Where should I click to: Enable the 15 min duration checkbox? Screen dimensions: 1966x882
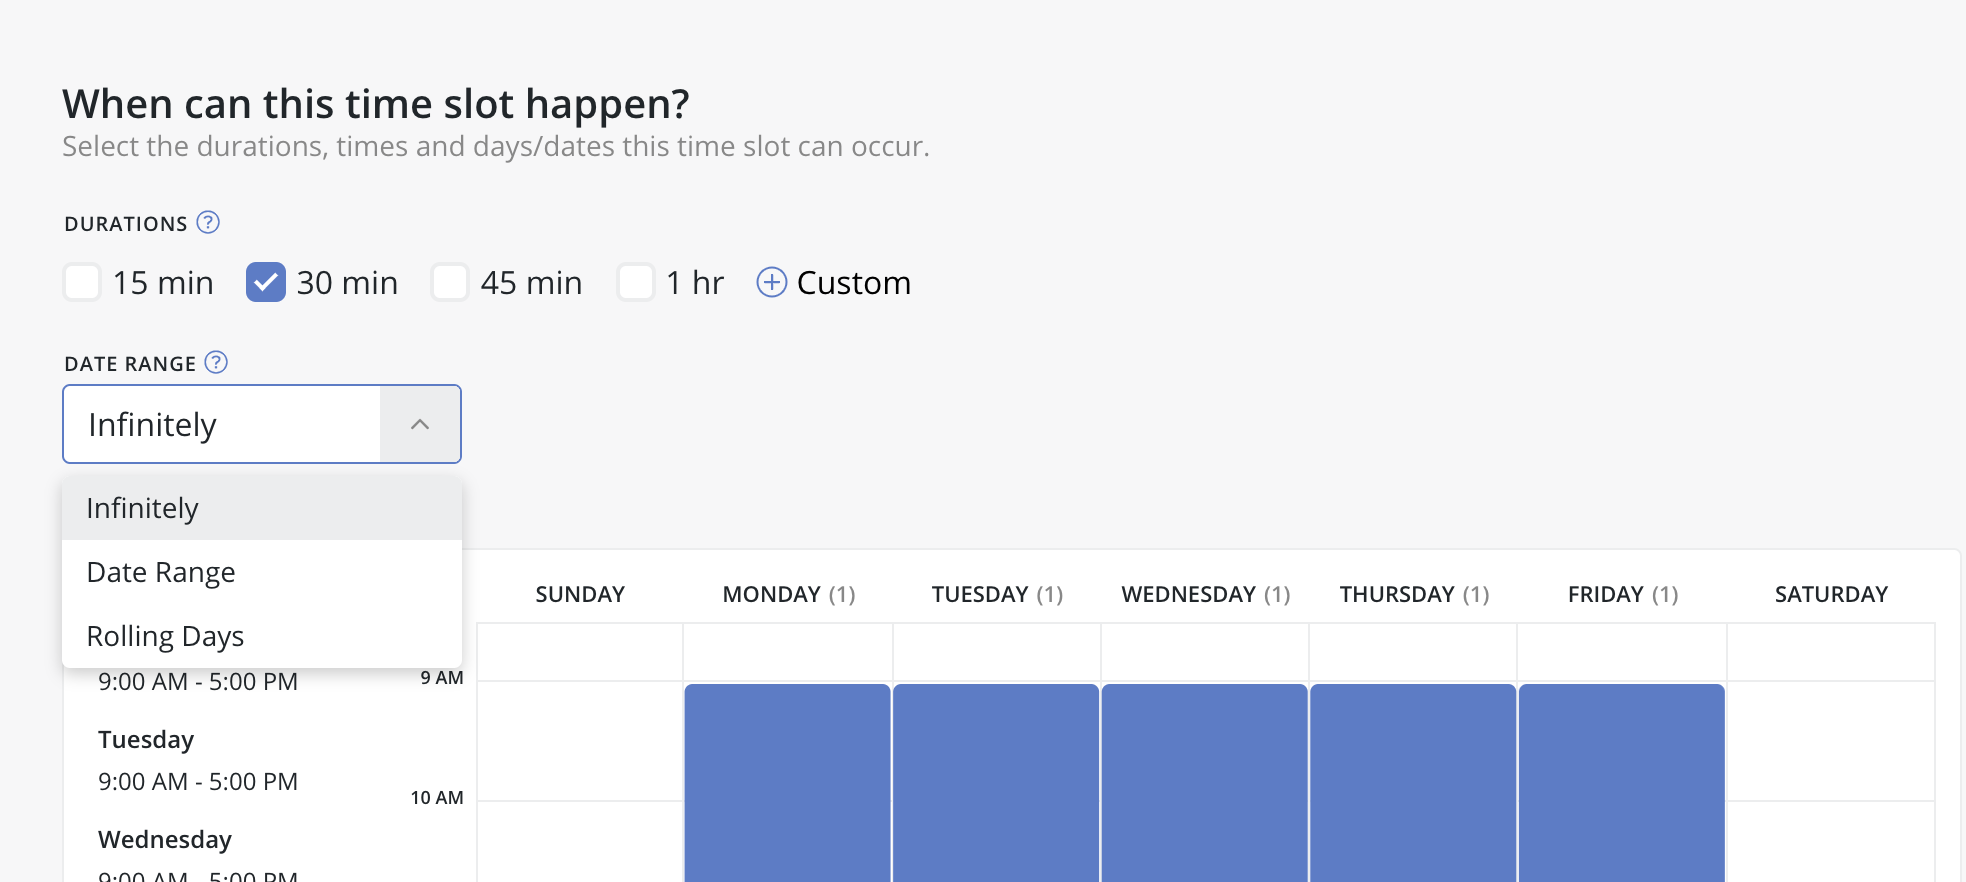[82, 282]
